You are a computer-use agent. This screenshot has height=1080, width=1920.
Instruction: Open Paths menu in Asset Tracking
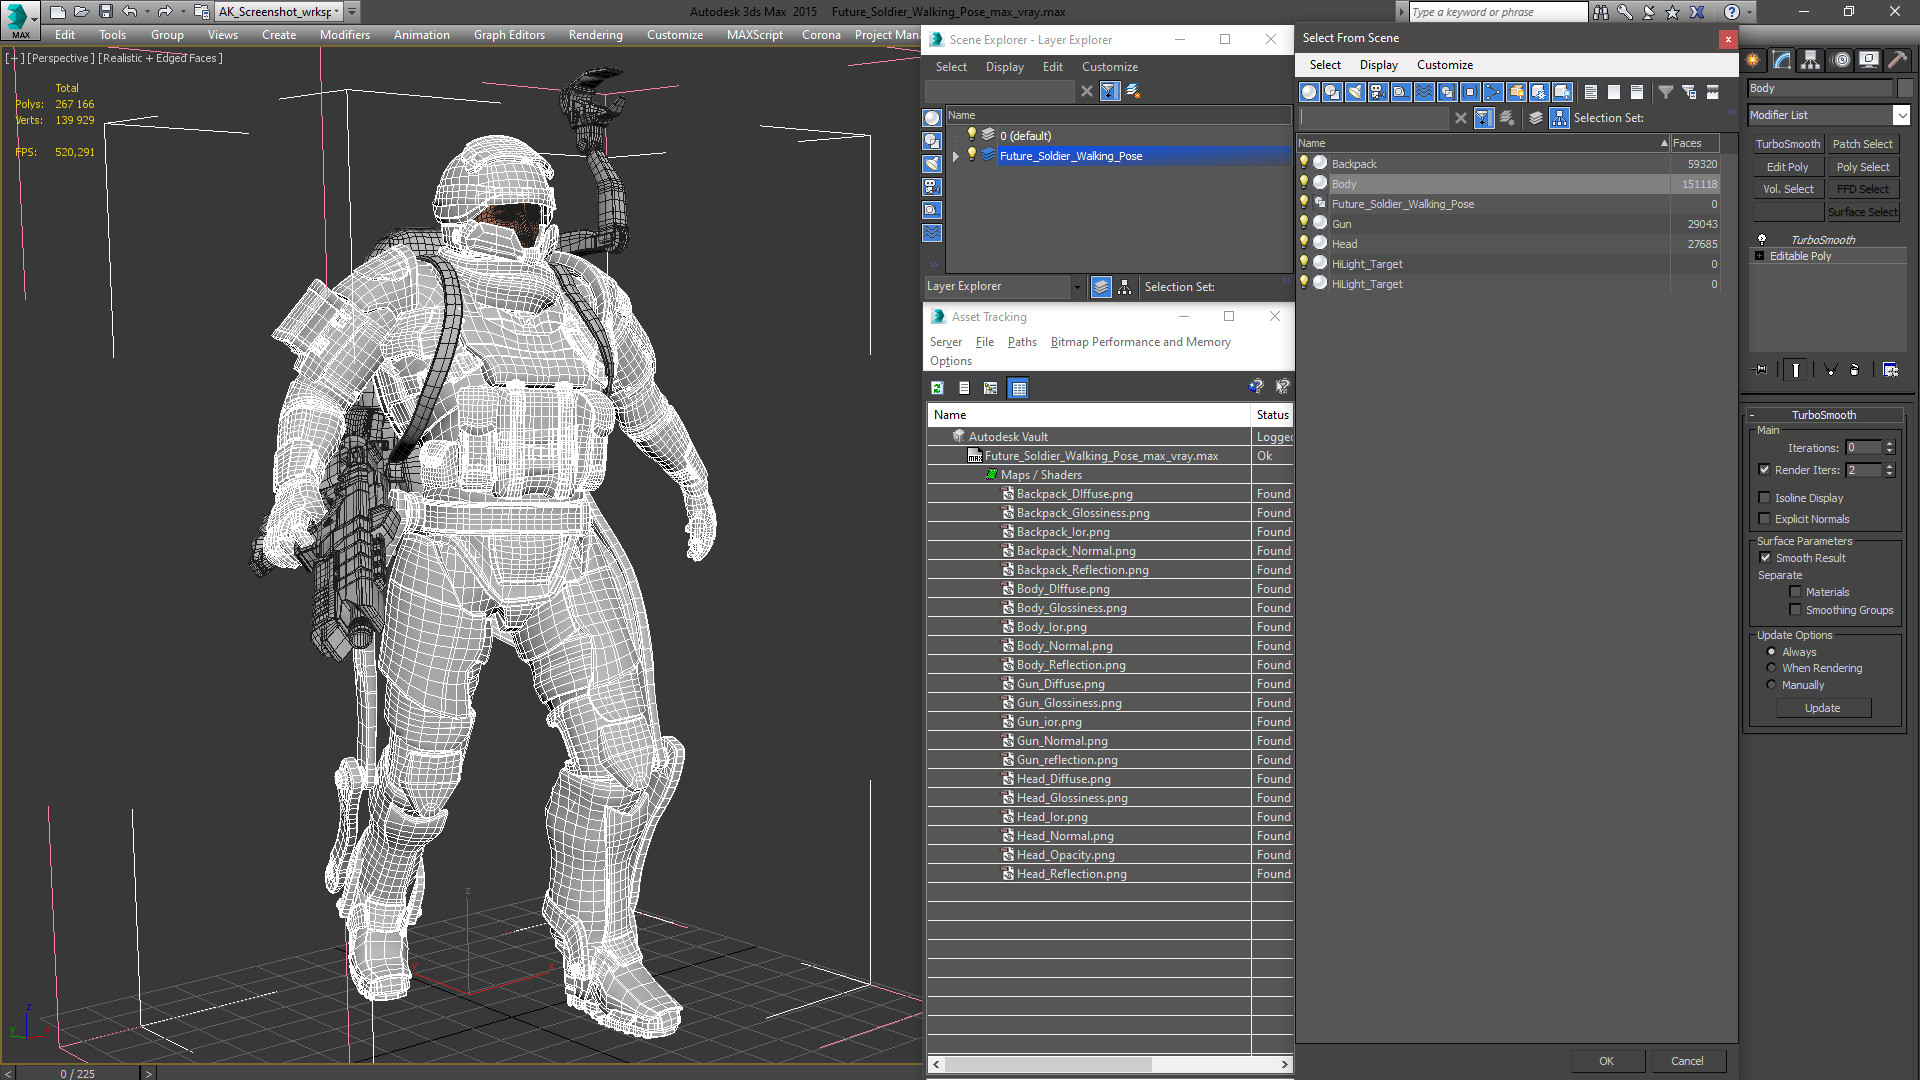1022,342
